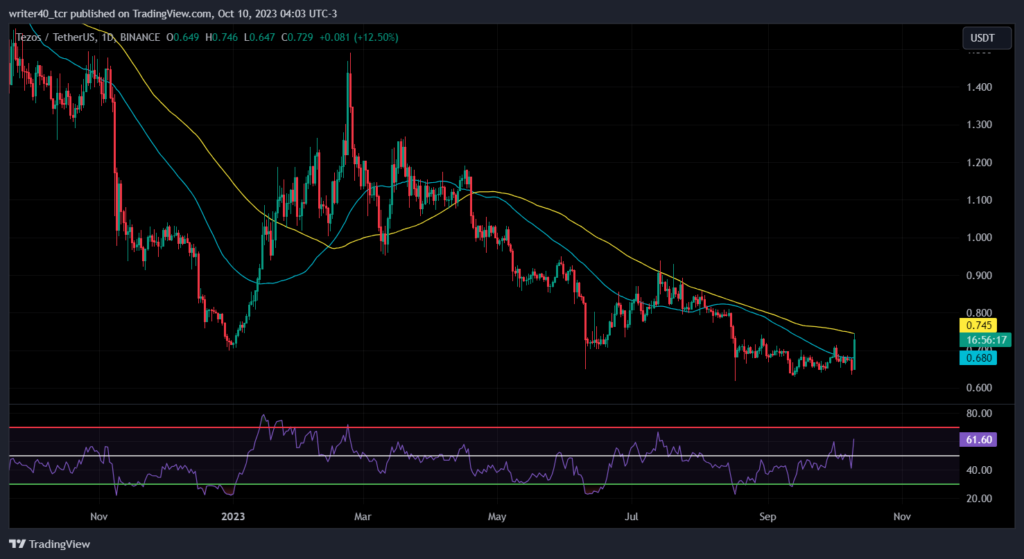Click the Sep label on time axis

pyautogui.click(x=767, y=517)
